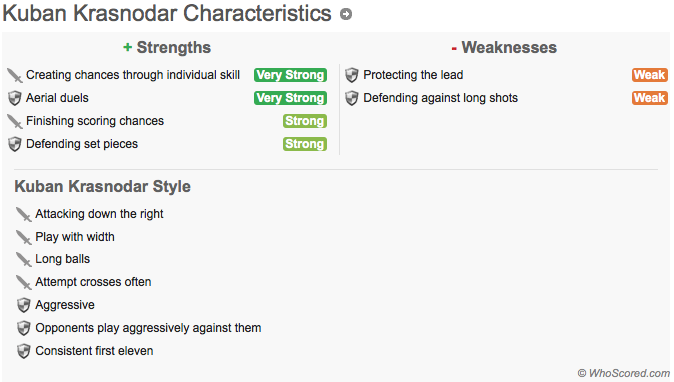Click shield icon beside Protecting the lead
Viewport: 674px width, 382px height.
352,75
